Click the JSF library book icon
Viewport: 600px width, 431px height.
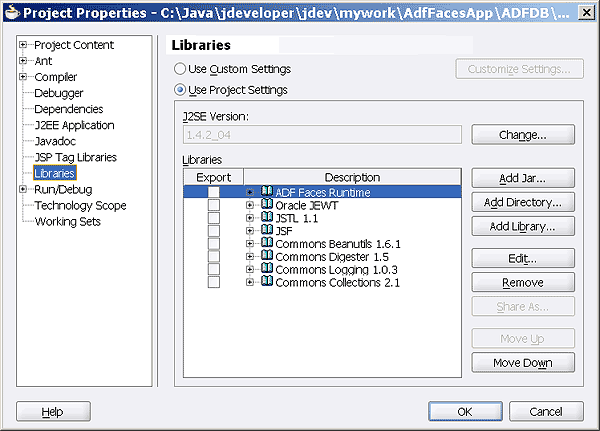click(267, 231)
